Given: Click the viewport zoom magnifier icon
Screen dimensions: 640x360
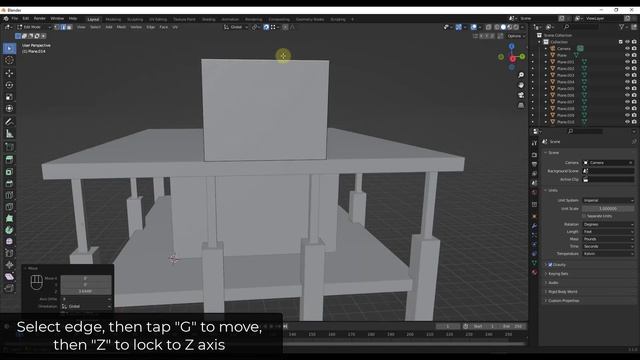Looking at the screenshot, I should point(521,75).
